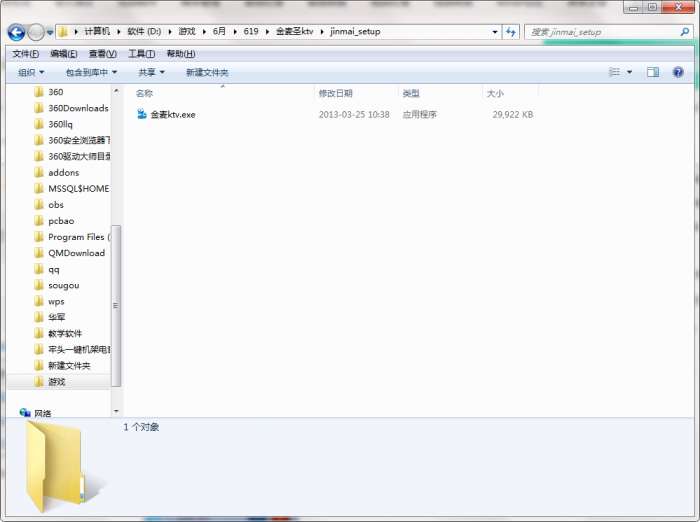Viewport: 700px width, 522px height.
Task: Sort by the 修改日期 column header
Action: click(336, 93)
